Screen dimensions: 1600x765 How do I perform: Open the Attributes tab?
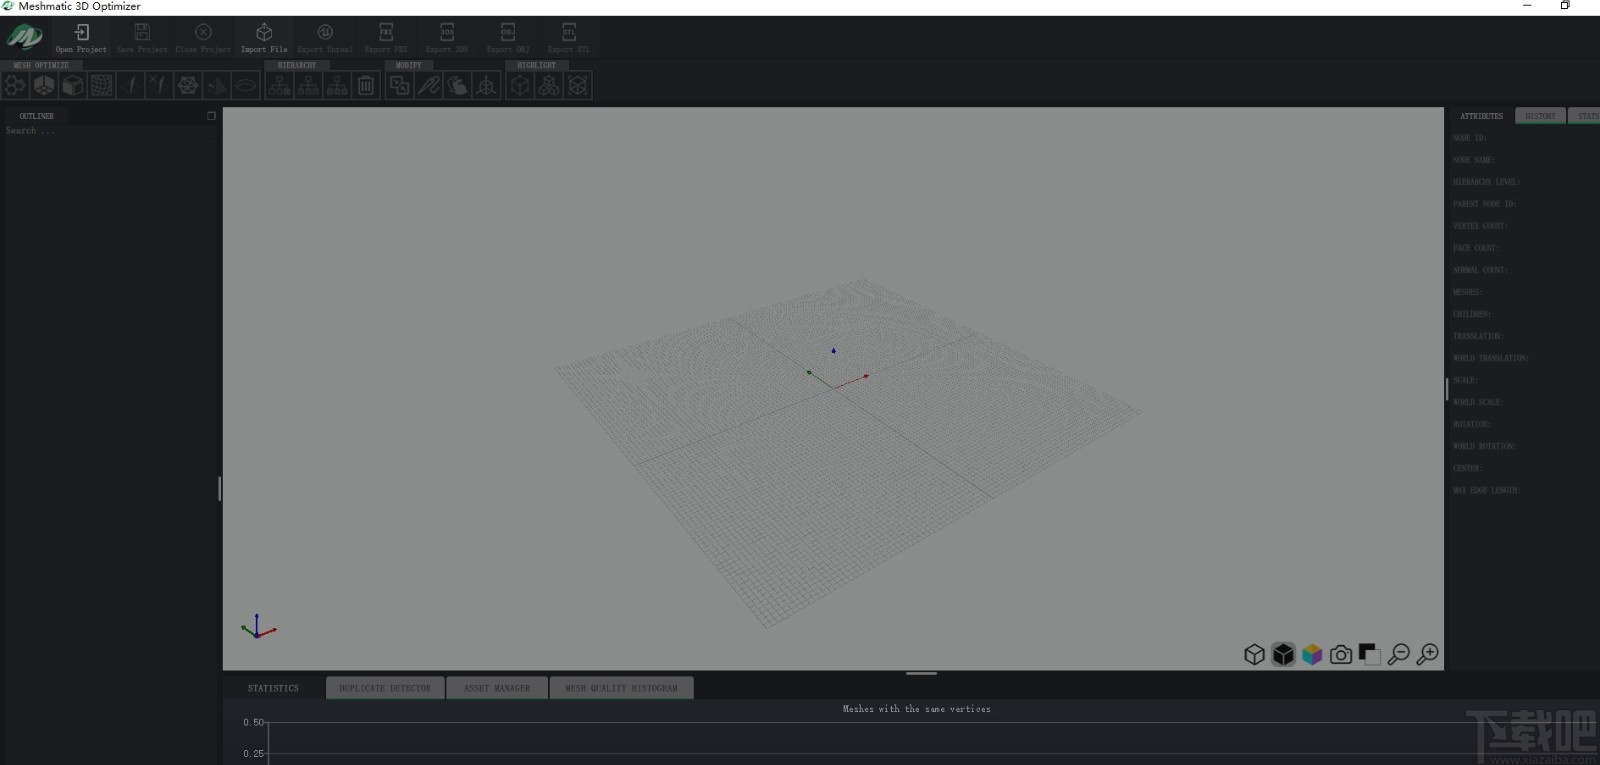coord(1481,116)
